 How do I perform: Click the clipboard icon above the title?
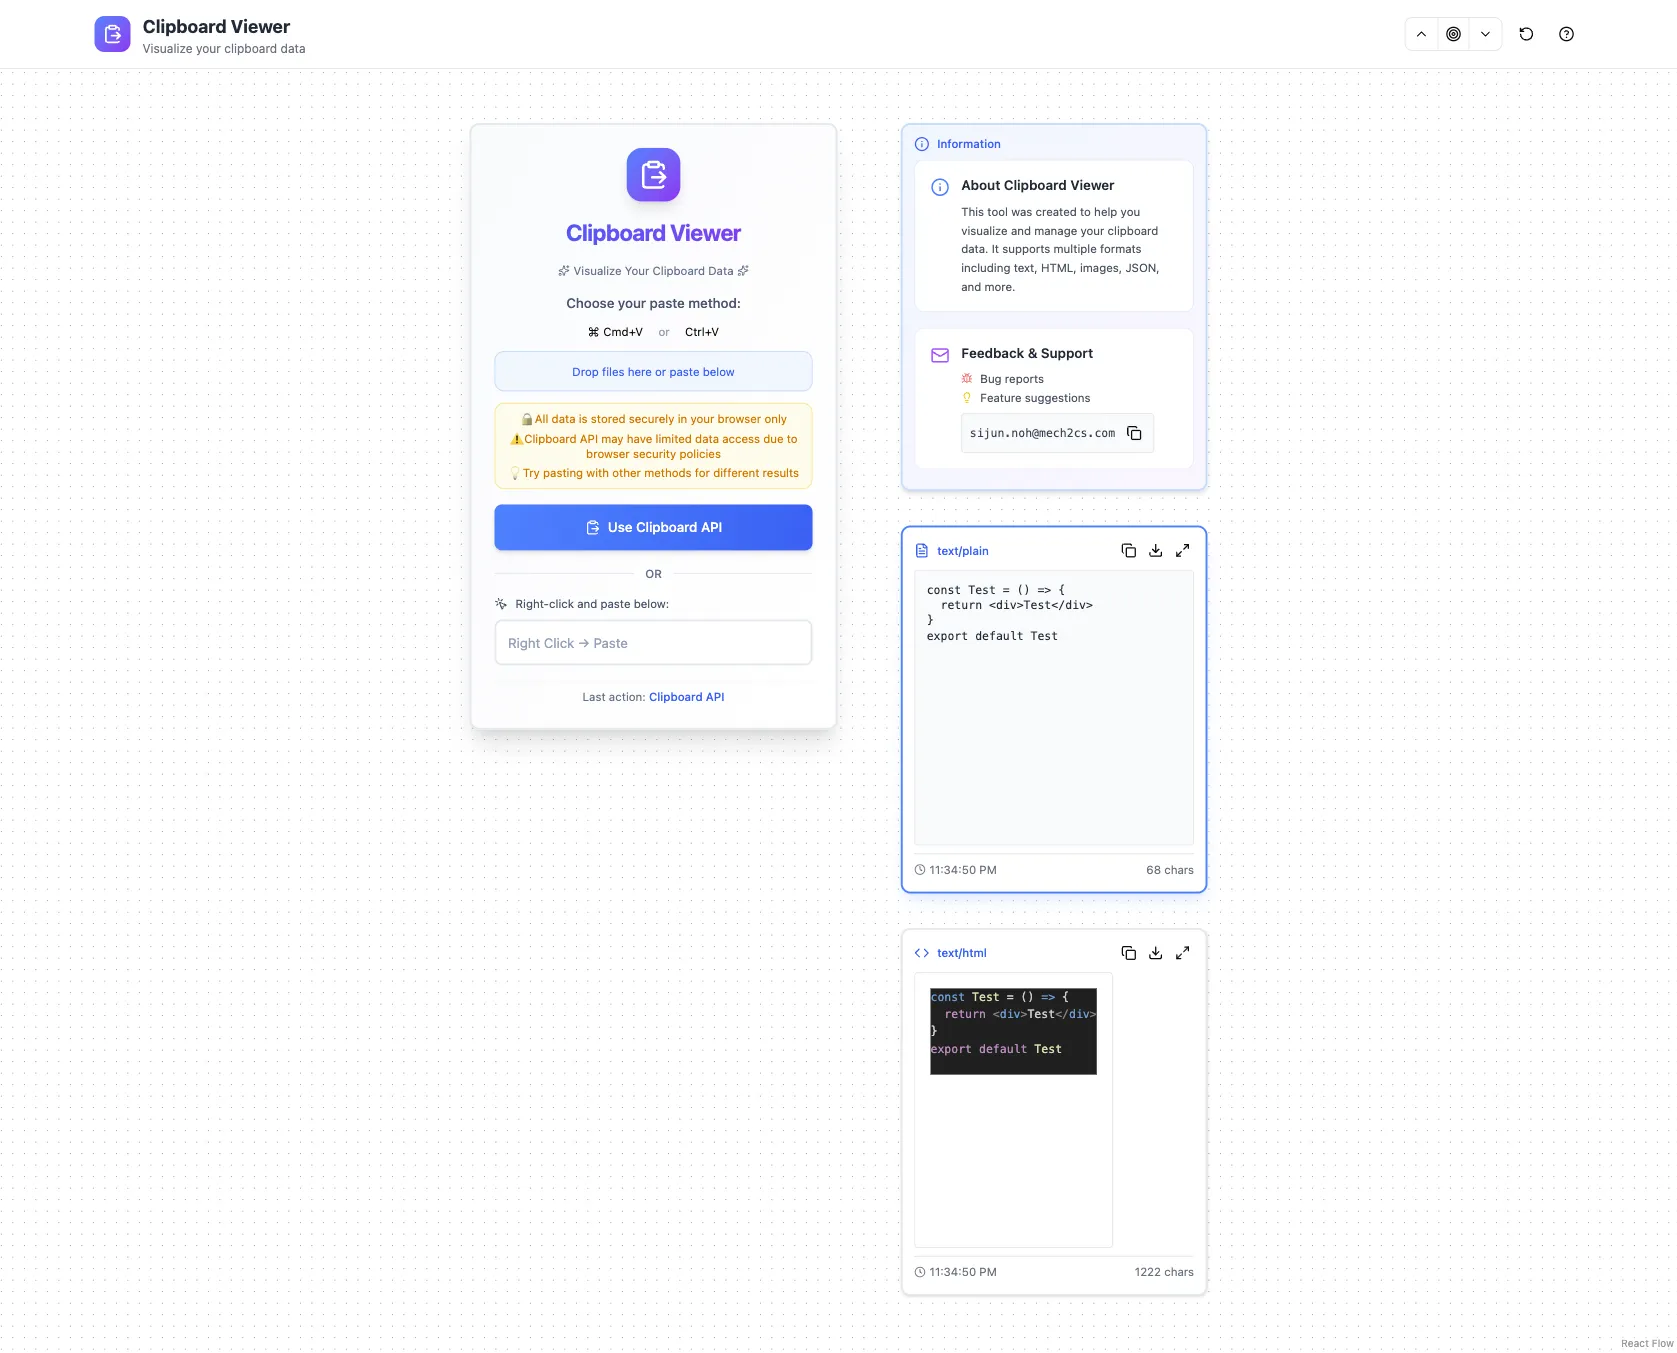point(652,175)
